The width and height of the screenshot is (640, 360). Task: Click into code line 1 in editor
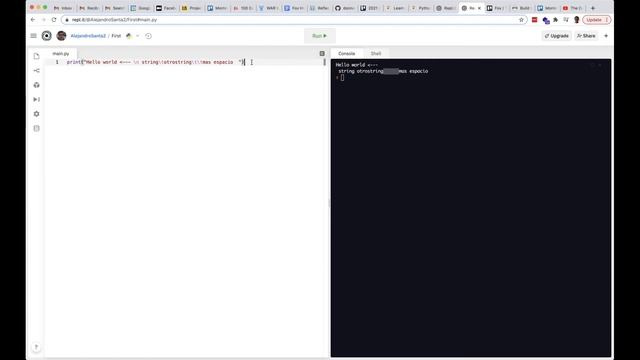(x=156, y=62)
